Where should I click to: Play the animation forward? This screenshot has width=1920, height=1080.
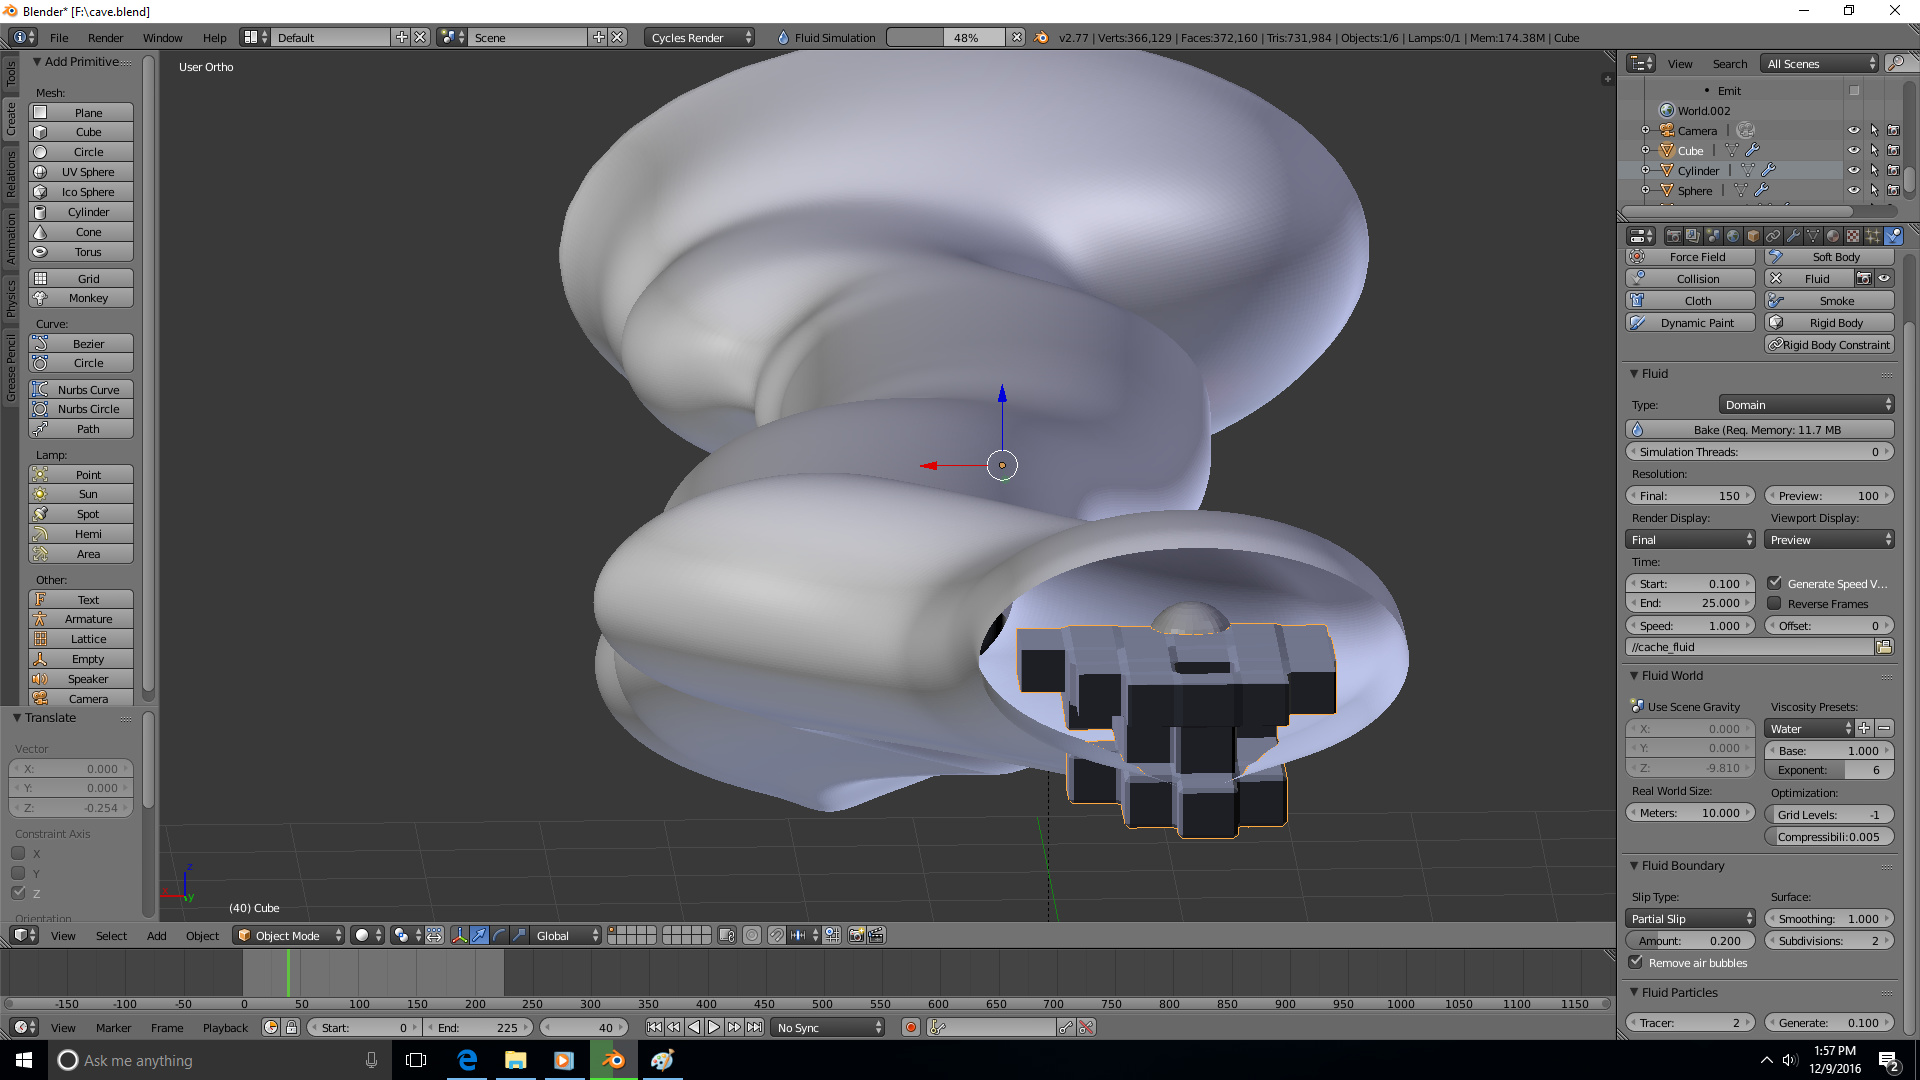(714, 1027)
